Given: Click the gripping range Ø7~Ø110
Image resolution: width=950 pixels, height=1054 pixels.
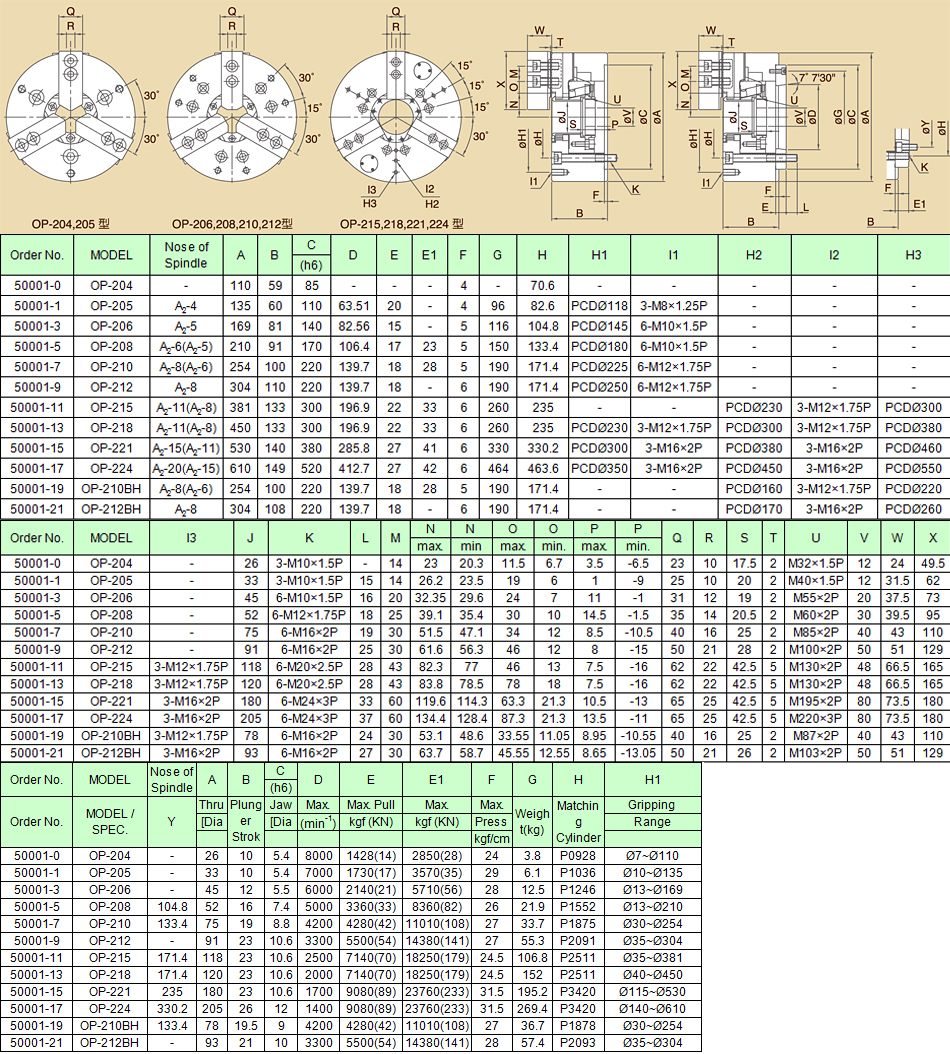Looking at the screenshot, I should [x=651, y=856].
